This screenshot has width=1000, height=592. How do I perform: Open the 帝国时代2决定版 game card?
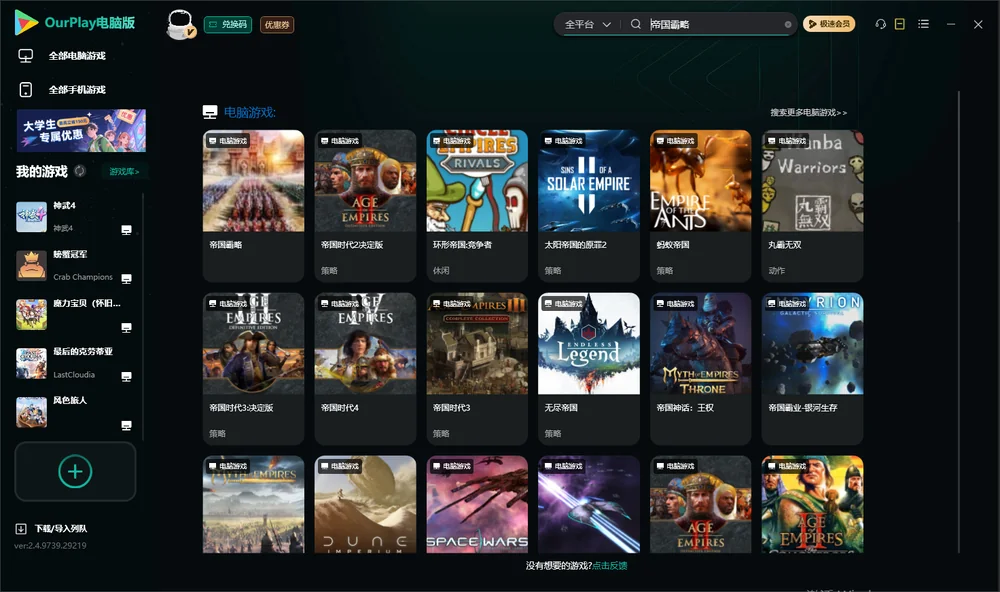365,205
